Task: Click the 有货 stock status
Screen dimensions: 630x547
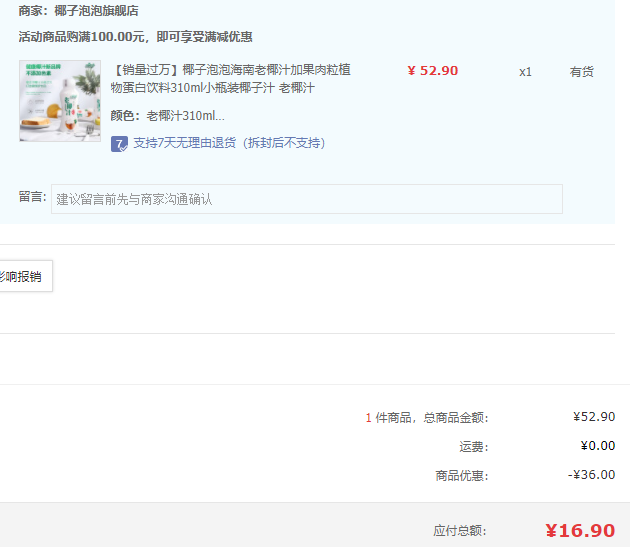Action: pyautogui.click(x=581, y=72)
